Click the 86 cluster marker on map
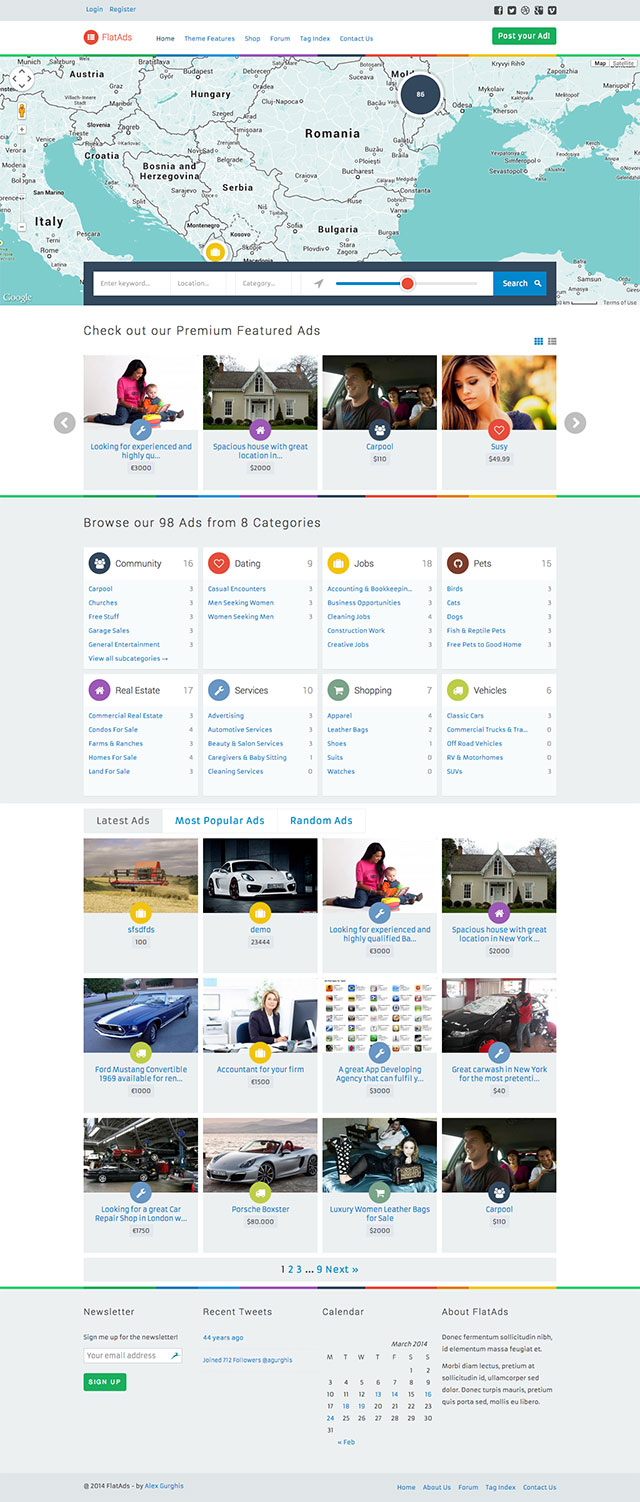Screen dimensions: 640x1502 (x=420, y=94)
